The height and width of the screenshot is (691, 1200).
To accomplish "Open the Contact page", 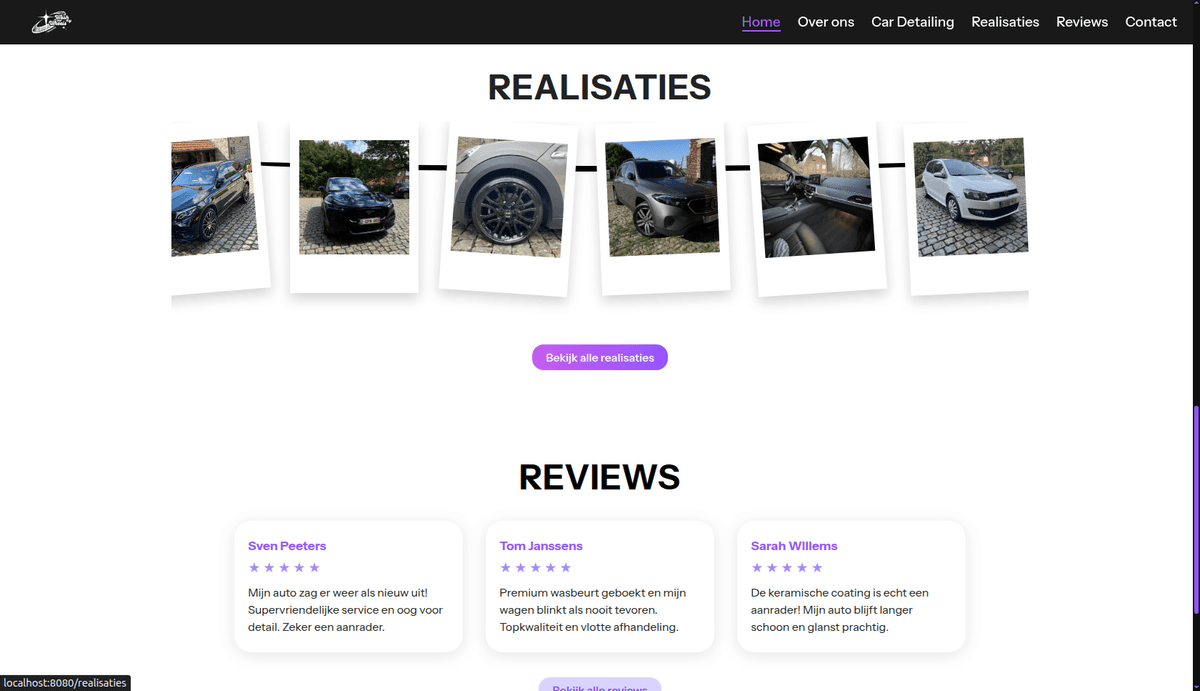I will pos(1151,21).
